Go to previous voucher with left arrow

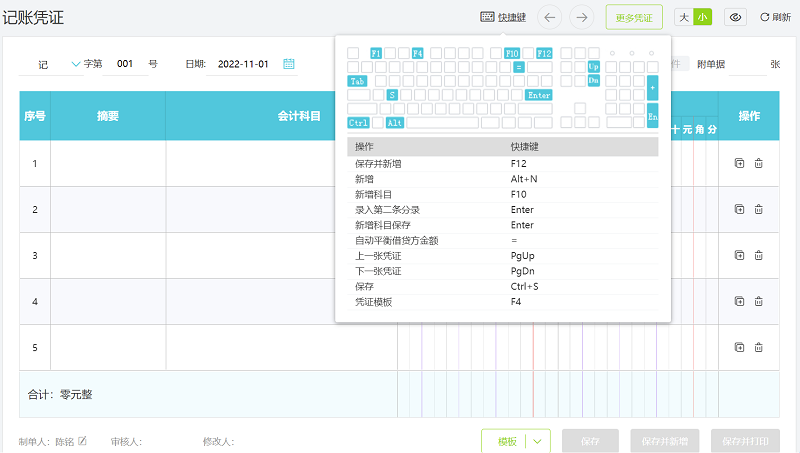[550, 17]
